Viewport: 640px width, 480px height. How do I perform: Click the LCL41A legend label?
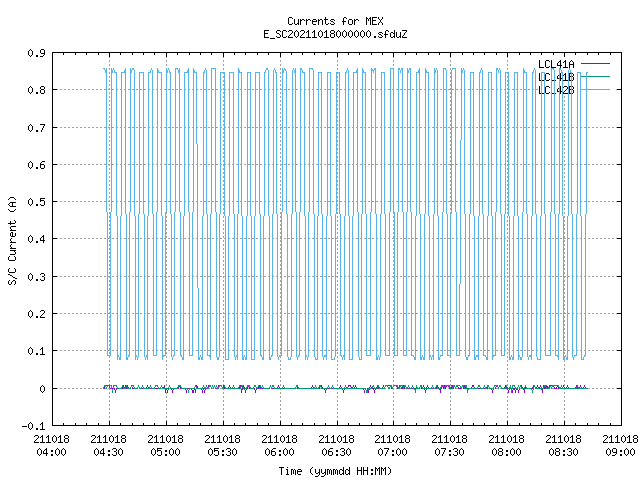click(x=556, y=64)
